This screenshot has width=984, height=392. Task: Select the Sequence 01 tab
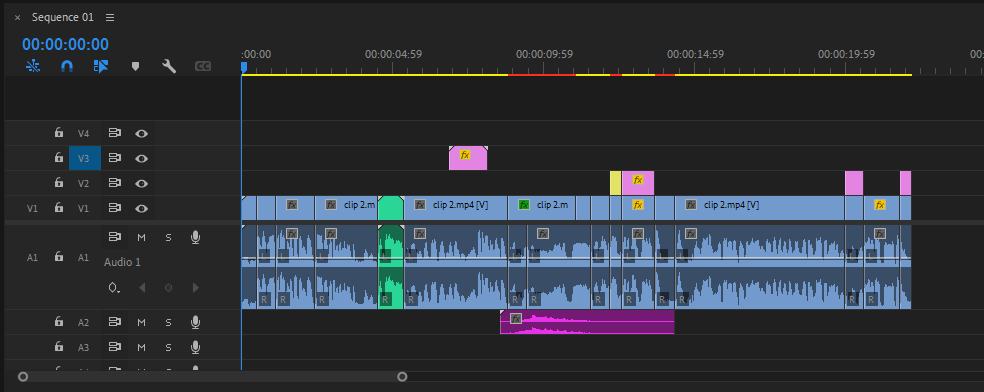62,18
